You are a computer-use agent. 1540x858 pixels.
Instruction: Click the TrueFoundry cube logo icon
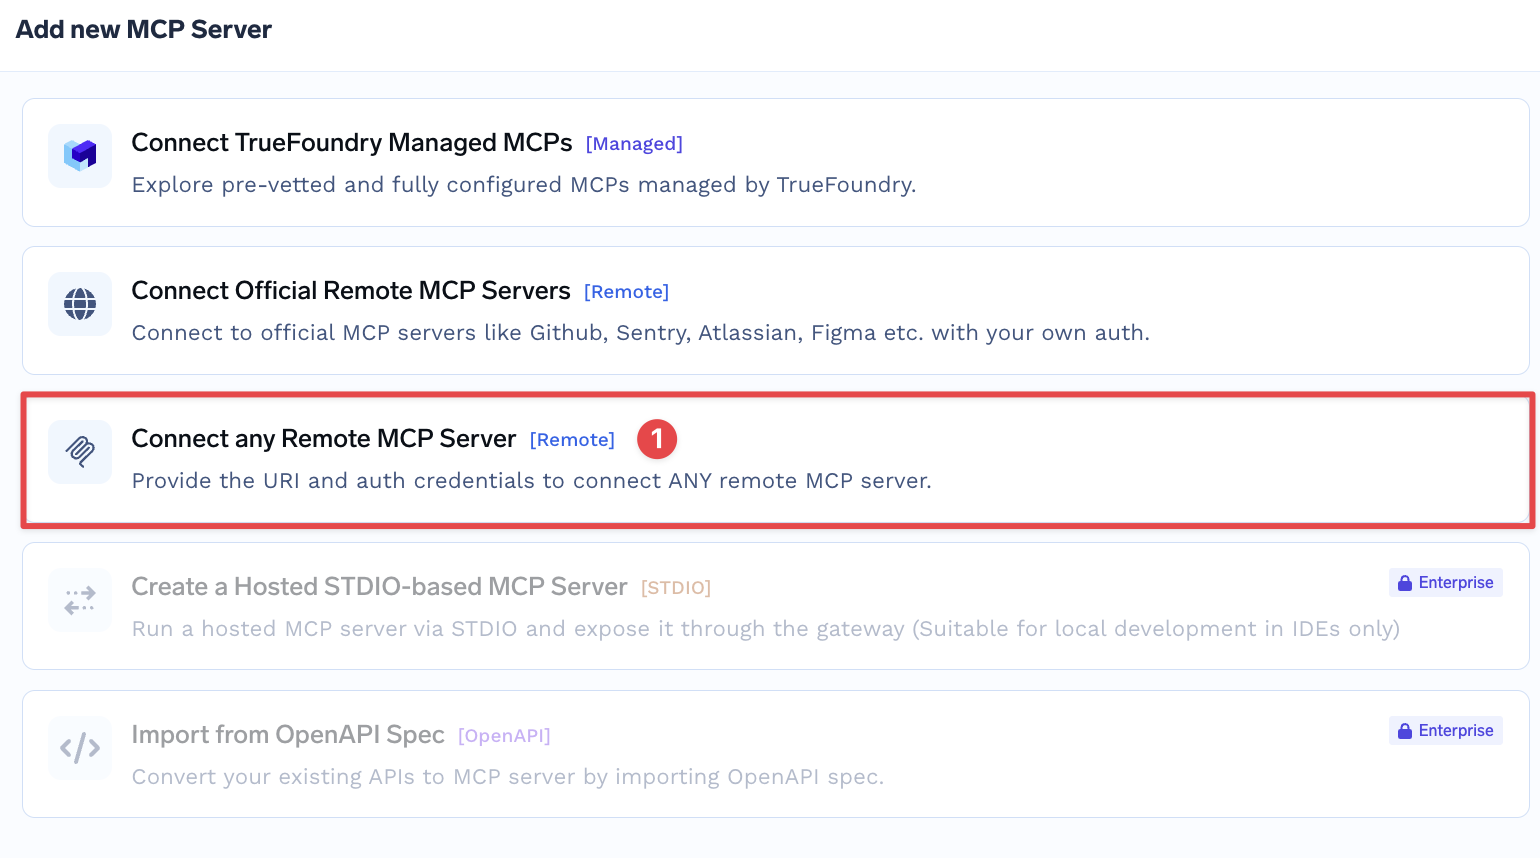tap(80, 155)
